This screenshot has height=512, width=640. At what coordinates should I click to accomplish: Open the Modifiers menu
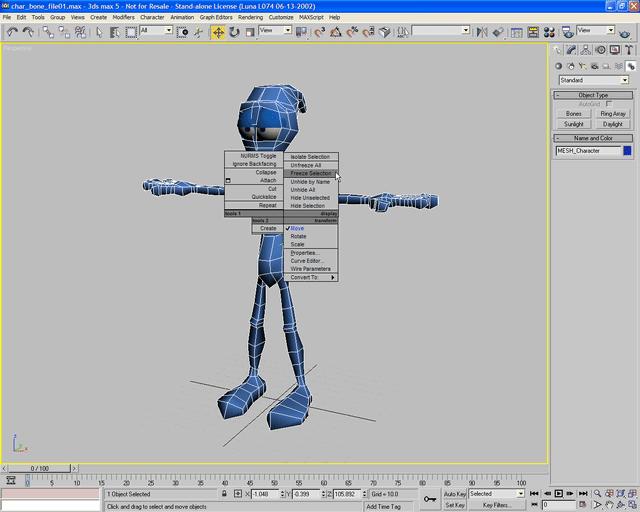tap(123, 17)
